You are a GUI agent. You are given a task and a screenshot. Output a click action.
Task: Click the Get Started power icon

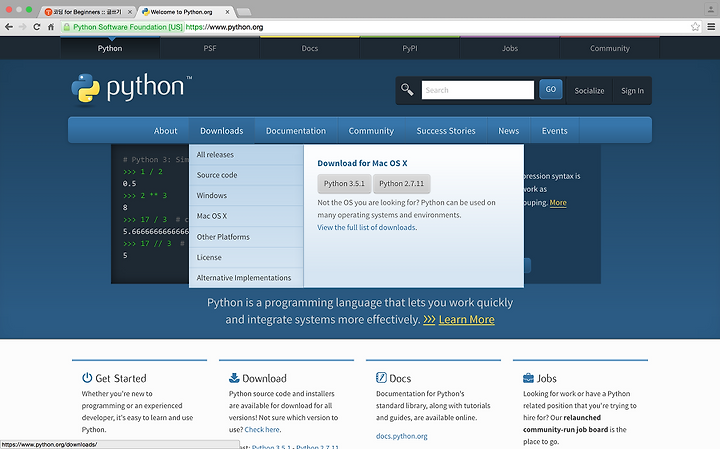coord(87,378)
